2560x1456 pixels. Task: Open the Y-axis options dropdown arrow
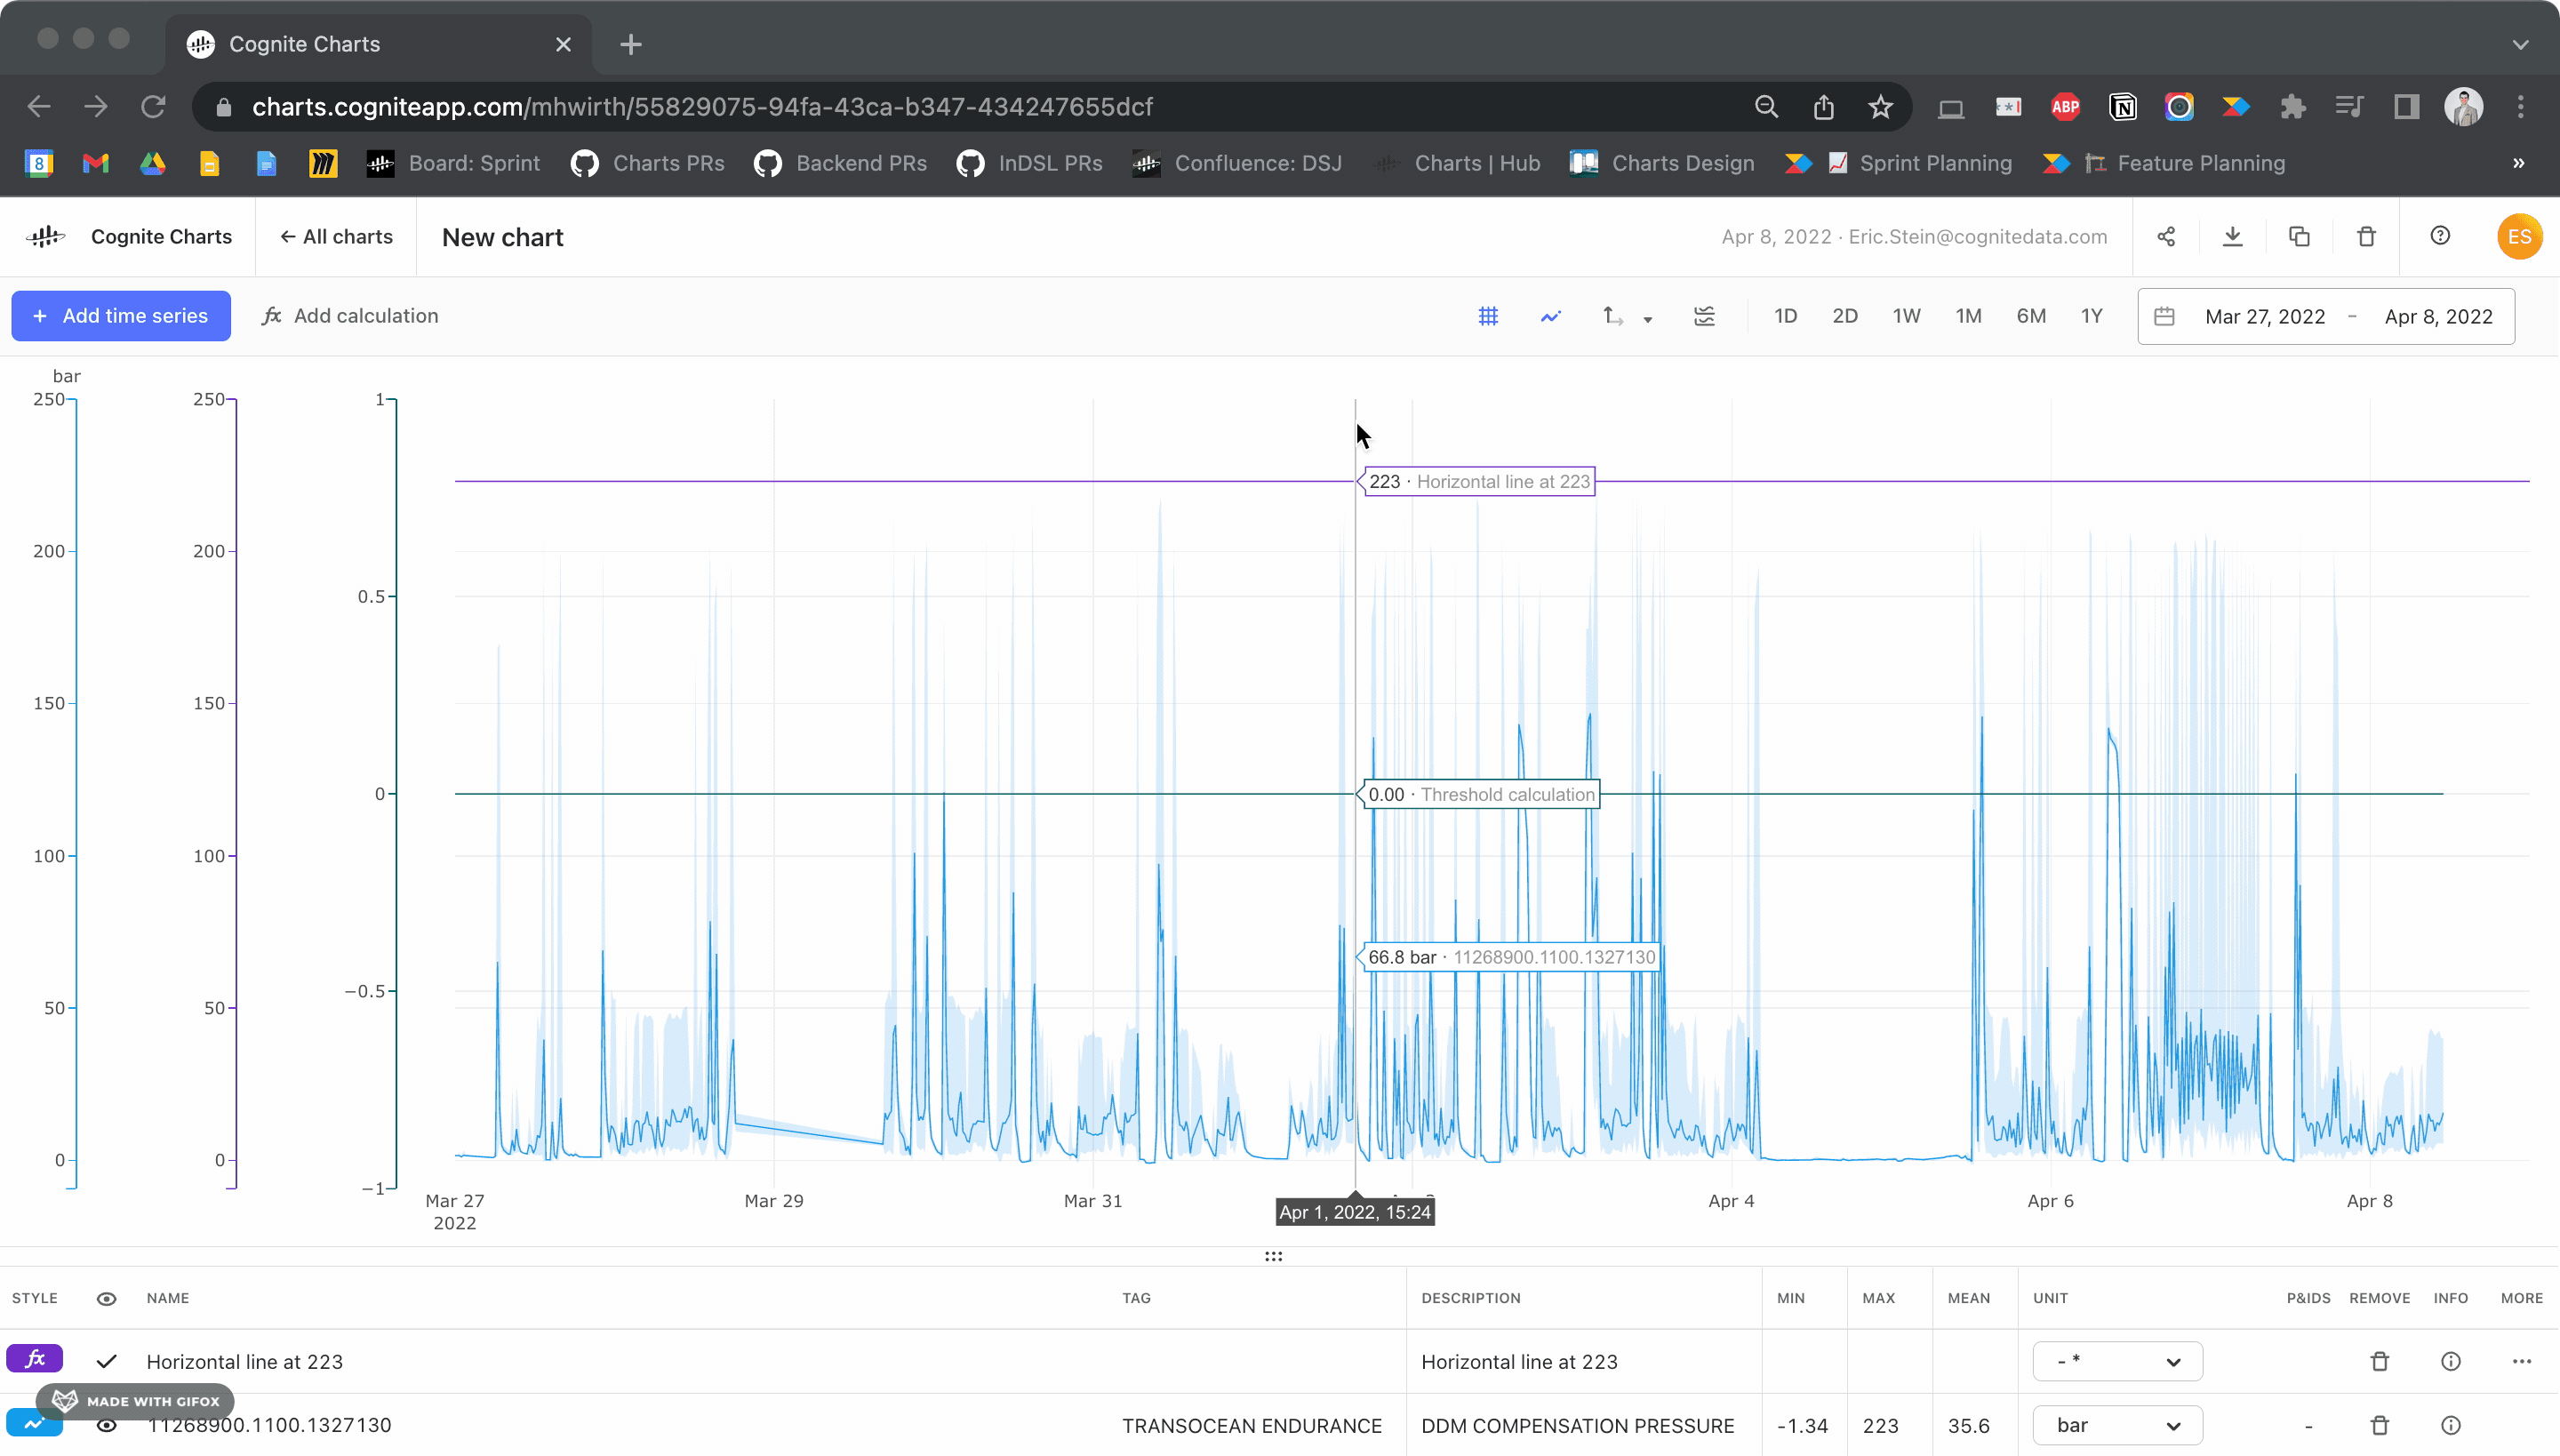[x=1647, y=319]
